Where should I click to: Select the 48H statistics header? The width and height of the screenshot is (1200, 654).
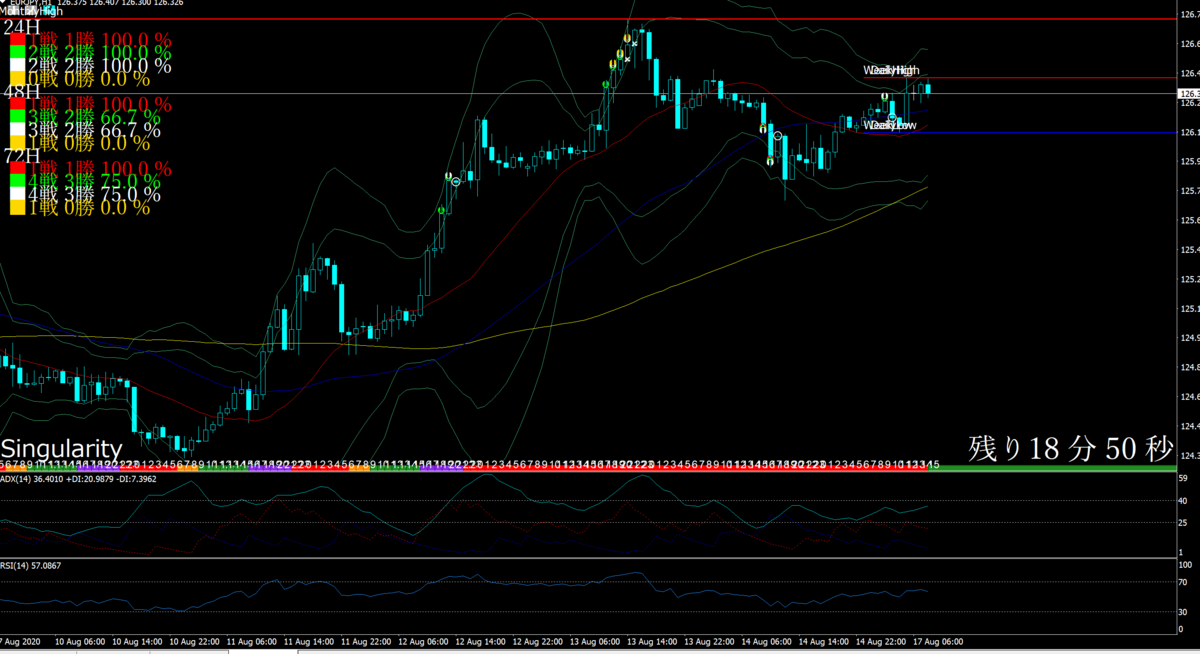point(20,92)
